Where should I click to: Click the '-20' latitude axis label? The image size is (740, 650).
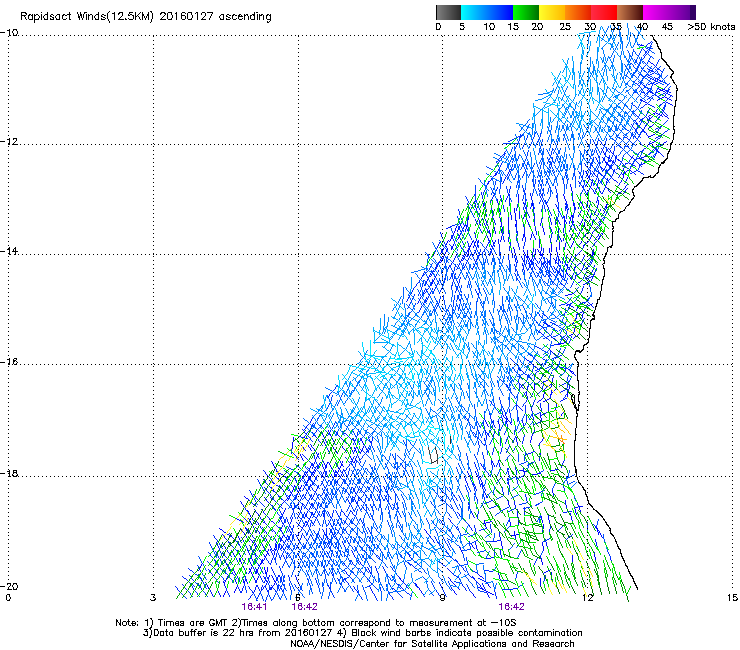(x=9, y=586)
